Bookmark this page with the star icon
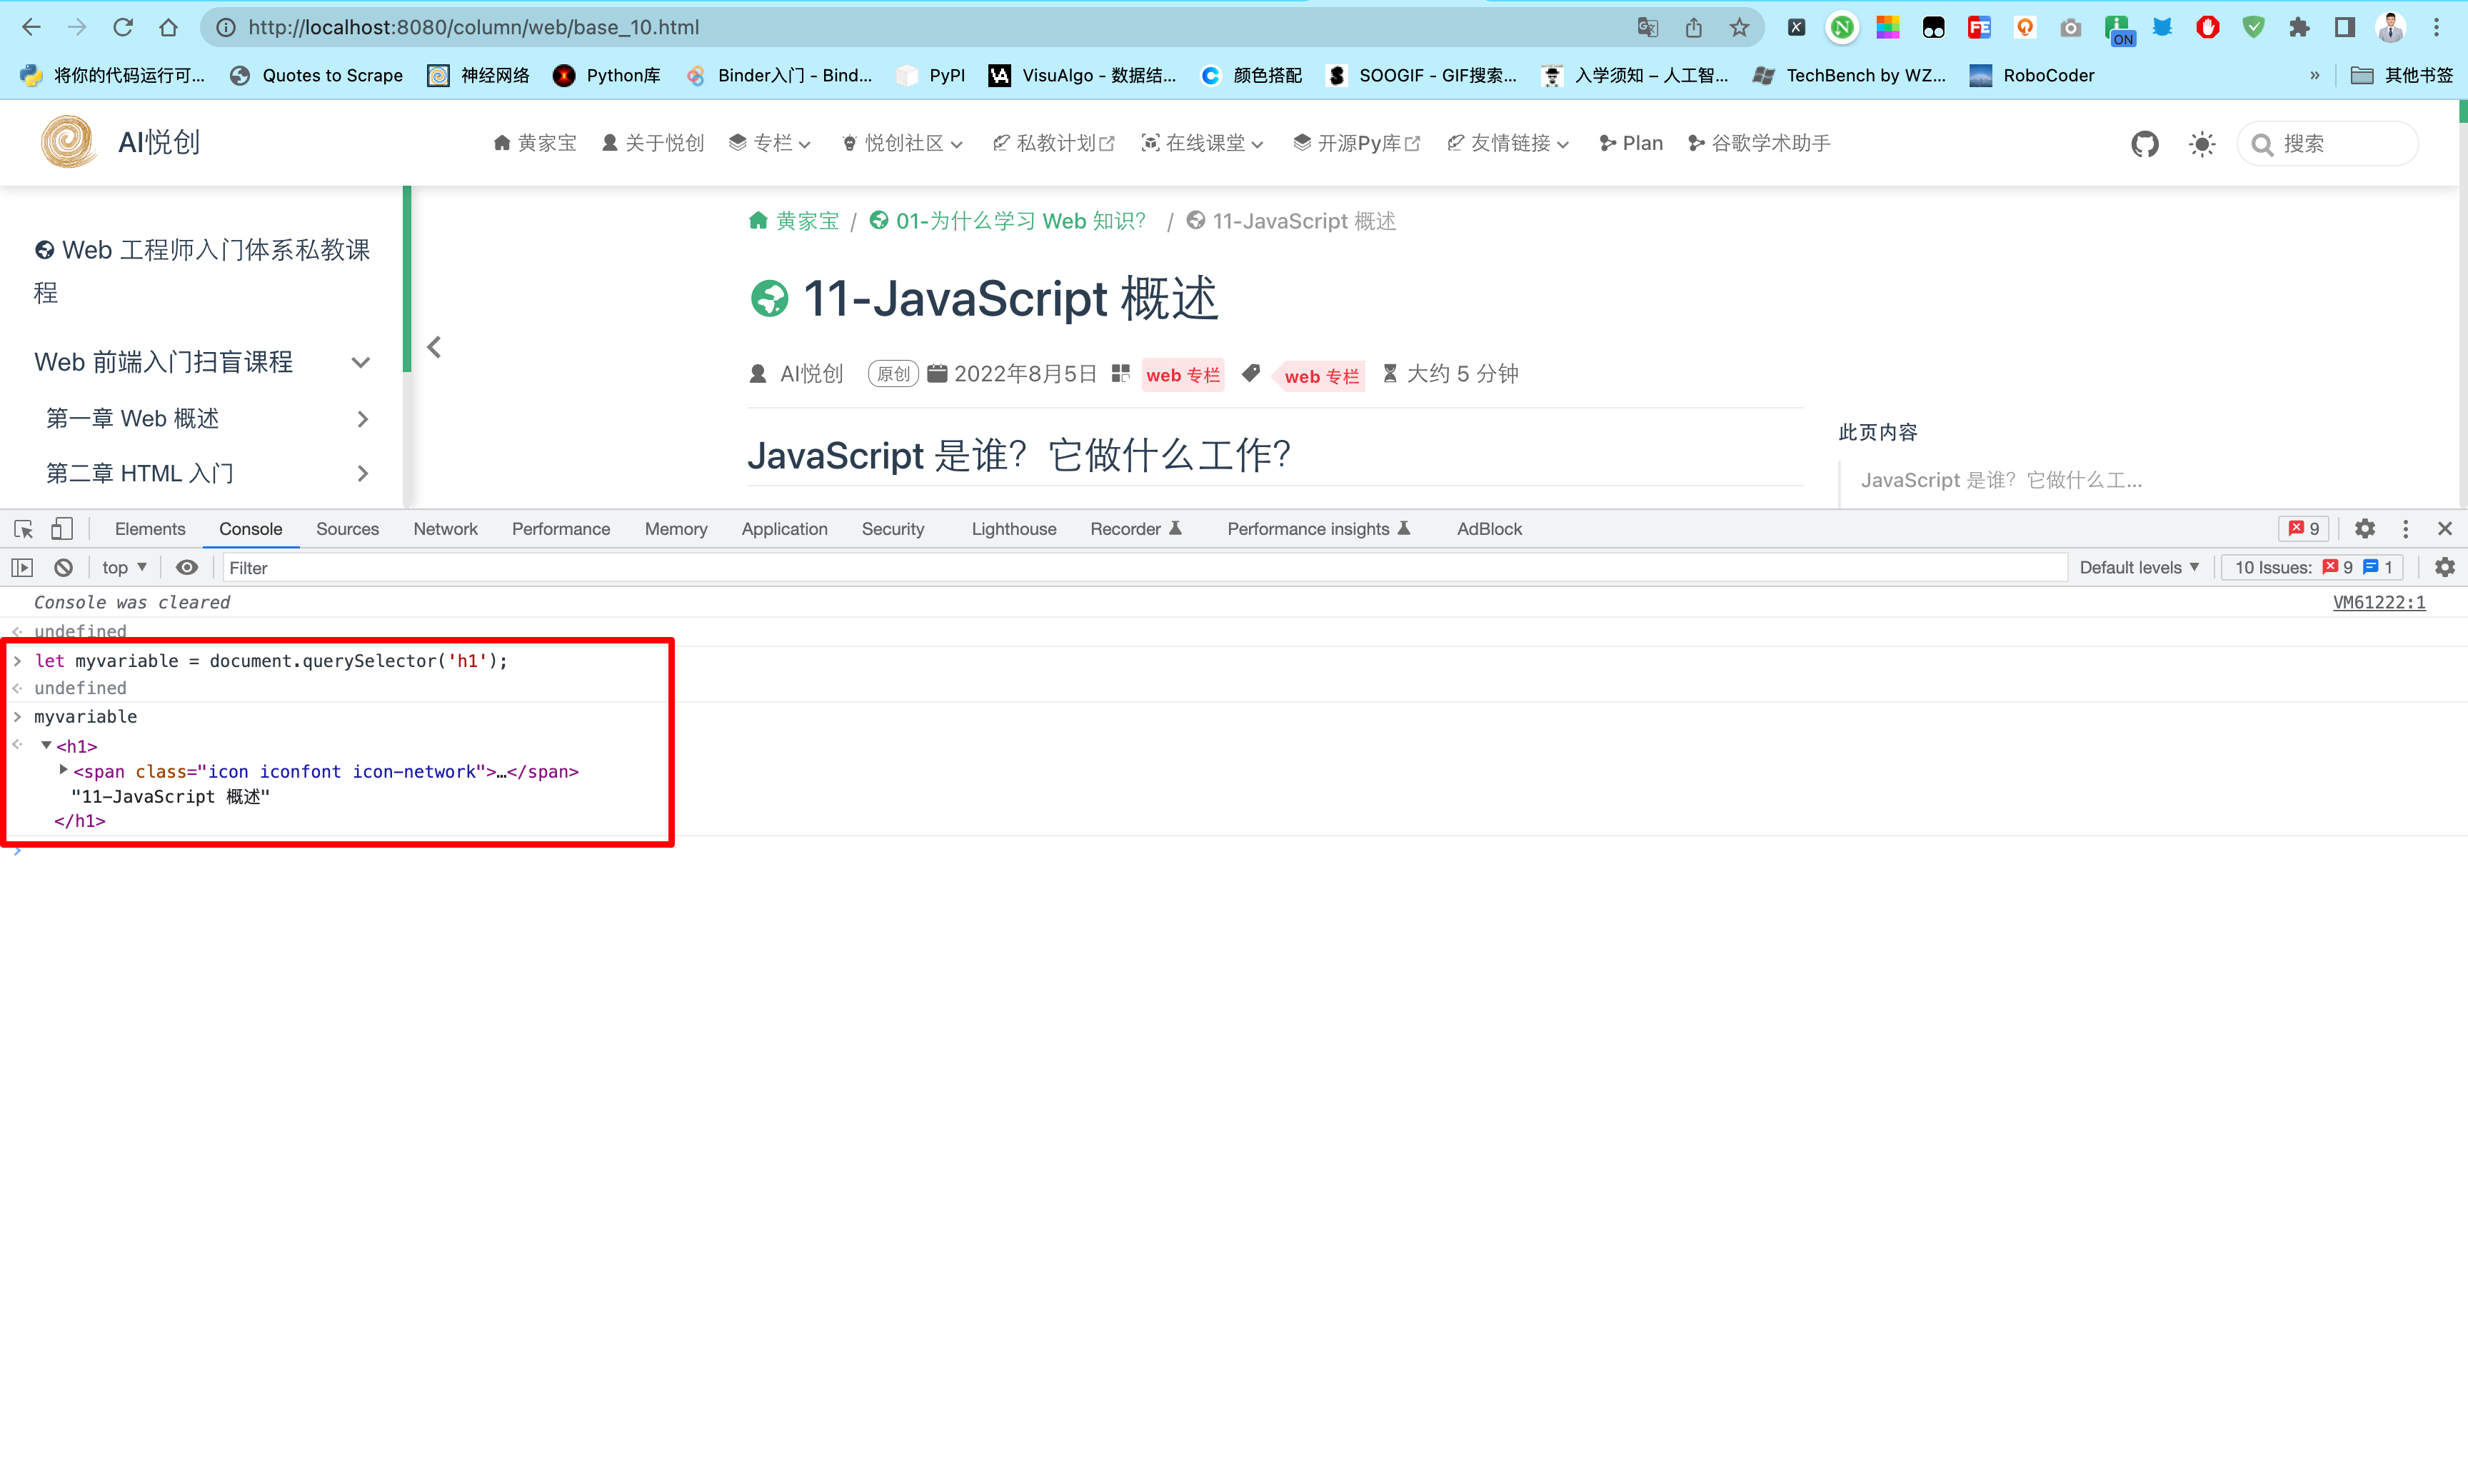 click(x=1739, y=28)
